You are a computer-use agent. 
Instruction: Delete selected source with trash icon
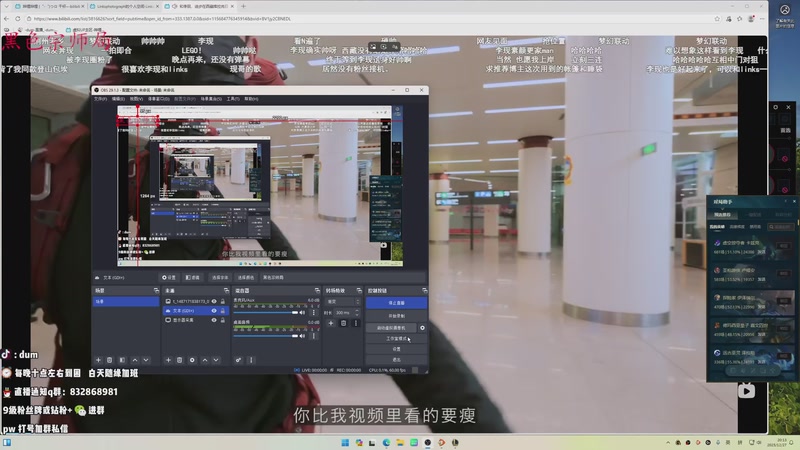(178, 360)
